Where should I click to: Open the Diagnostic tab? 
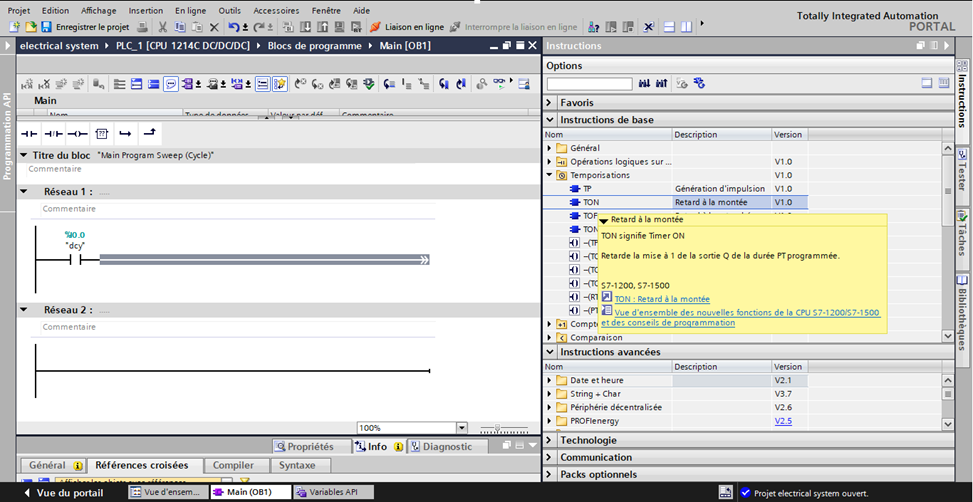(447, 447)
